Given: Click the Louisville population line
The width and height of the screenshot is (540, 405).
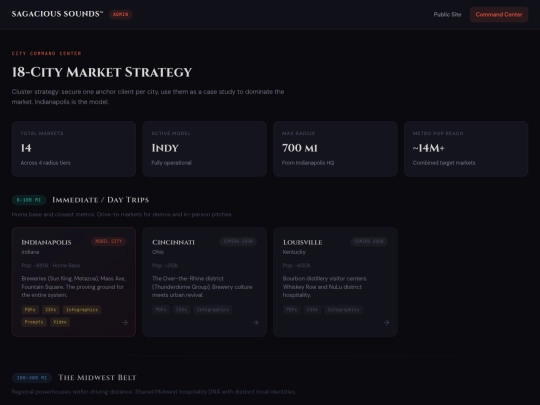Looking at the screenshot, I should (x=297, y=266).
